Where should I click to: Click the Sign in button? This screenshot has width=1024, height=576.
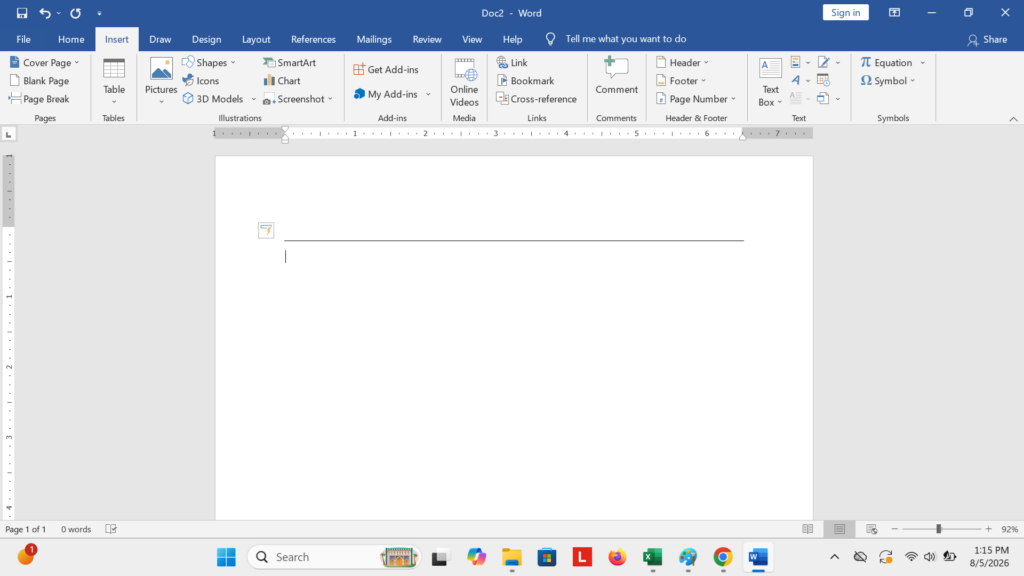(846, 12)
